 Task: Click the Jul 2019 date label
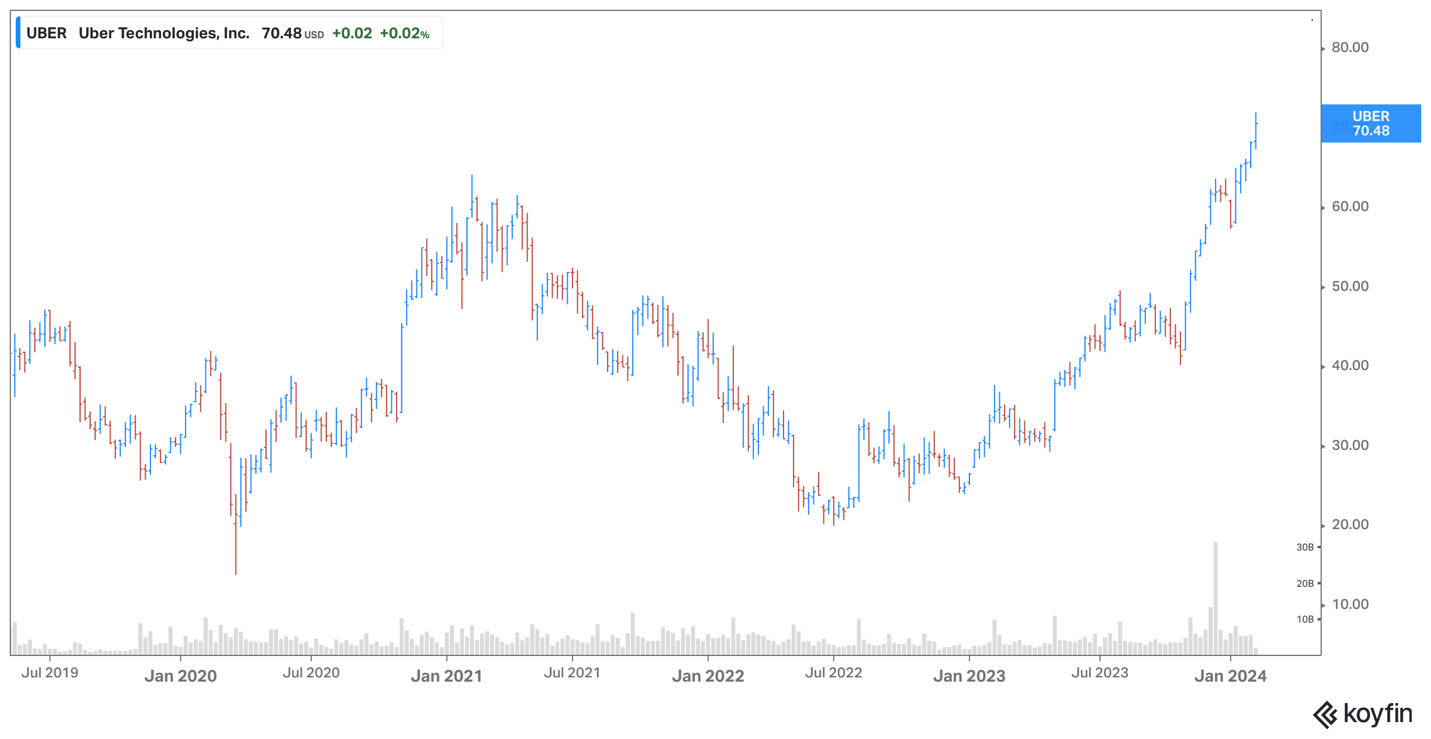point(50,673)
